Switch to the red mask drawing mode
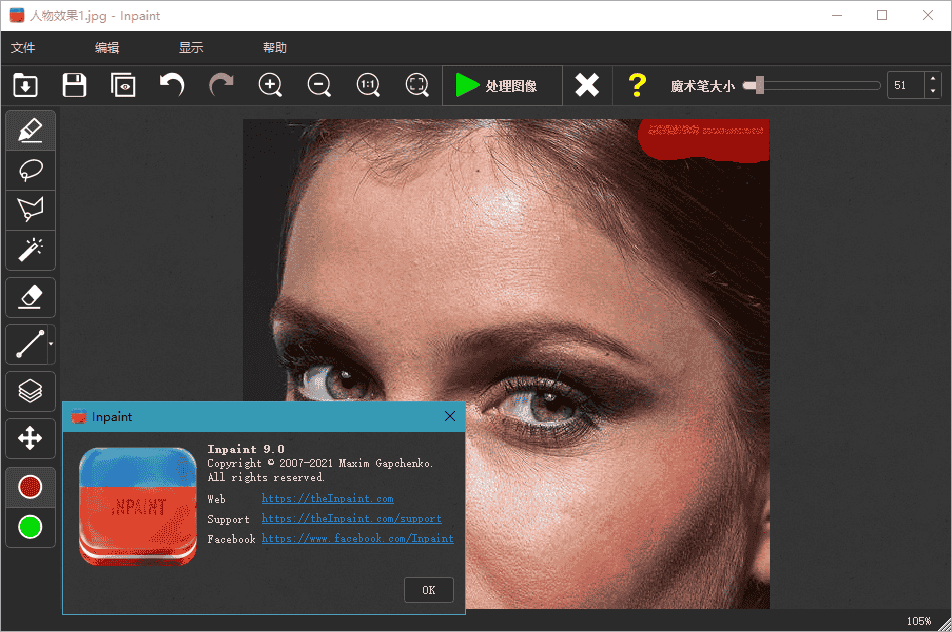952x632 pixels. (30, 487)
